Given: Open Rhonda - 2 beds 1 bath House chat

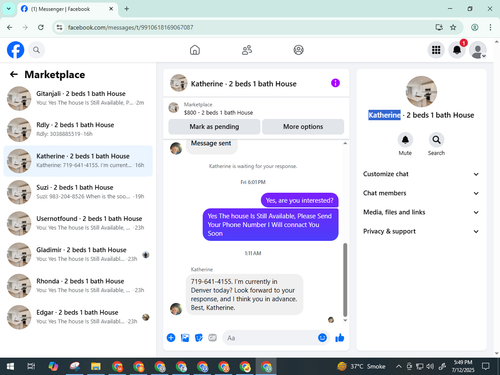Looking at the screenshot, I should 78,286.
